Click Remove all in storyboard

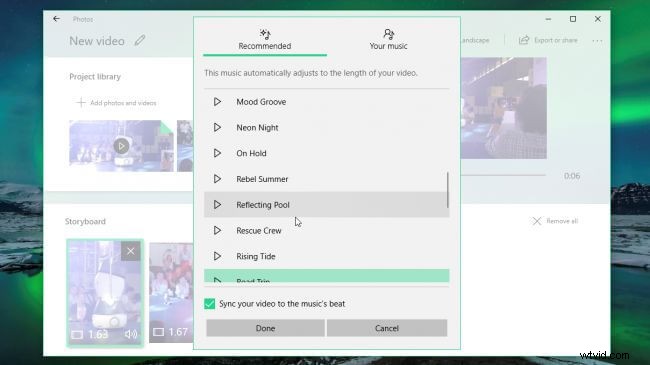555,221
